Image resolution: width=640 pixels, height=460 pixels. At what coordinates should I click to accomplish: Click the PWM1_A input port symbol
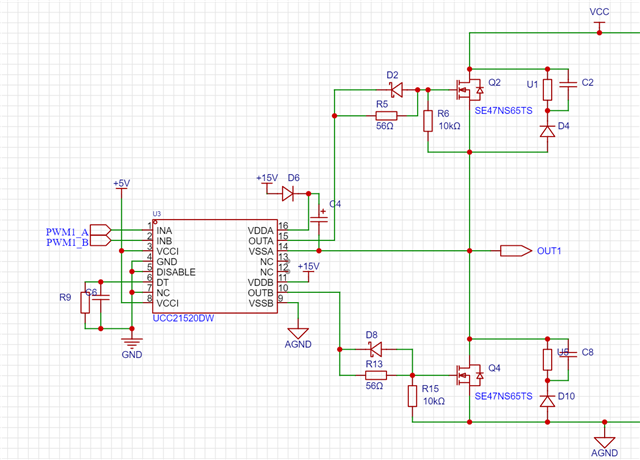[100, 230]
